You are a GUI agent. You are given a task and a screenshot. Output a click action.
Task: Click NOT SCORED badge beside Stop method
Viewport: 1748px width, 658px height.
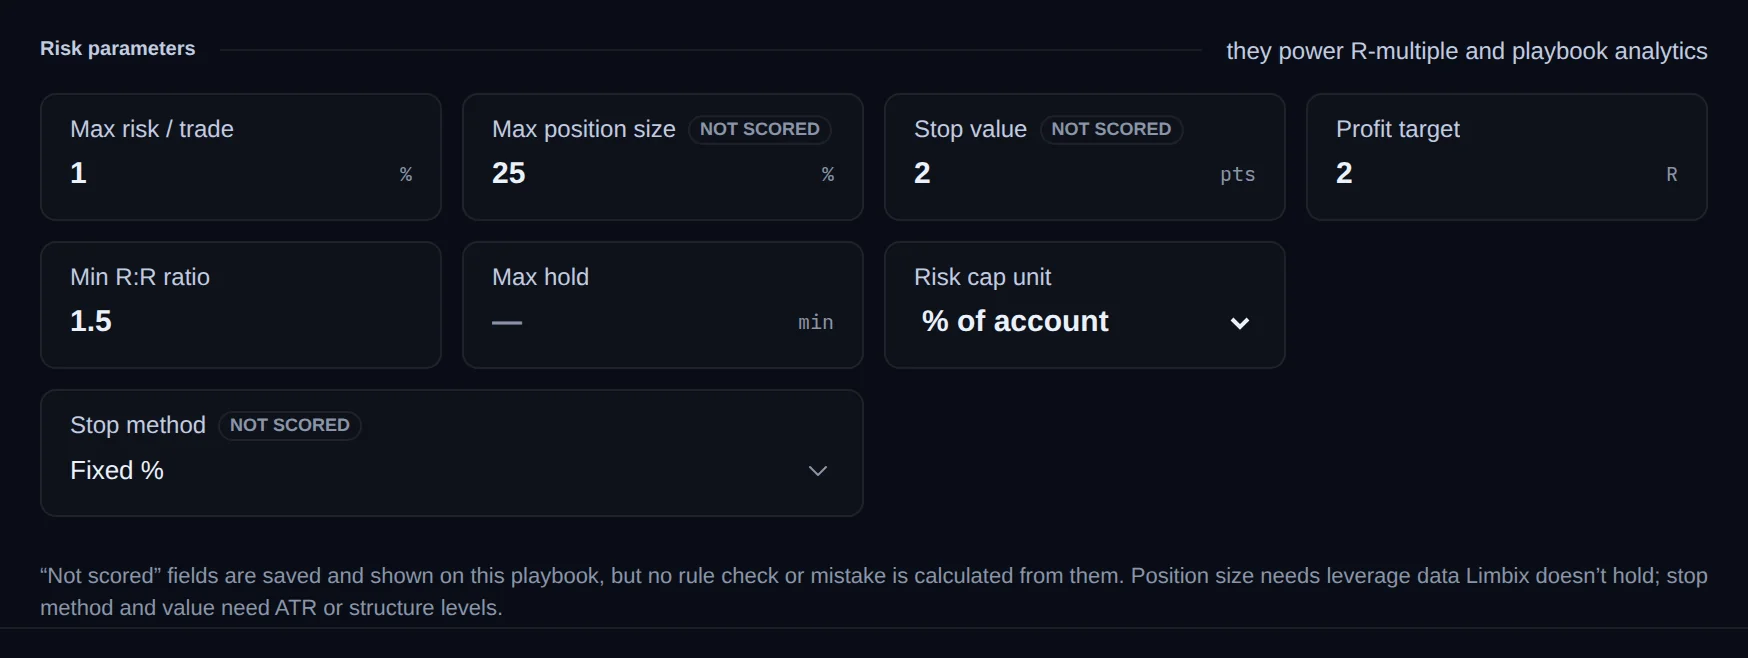290,425
